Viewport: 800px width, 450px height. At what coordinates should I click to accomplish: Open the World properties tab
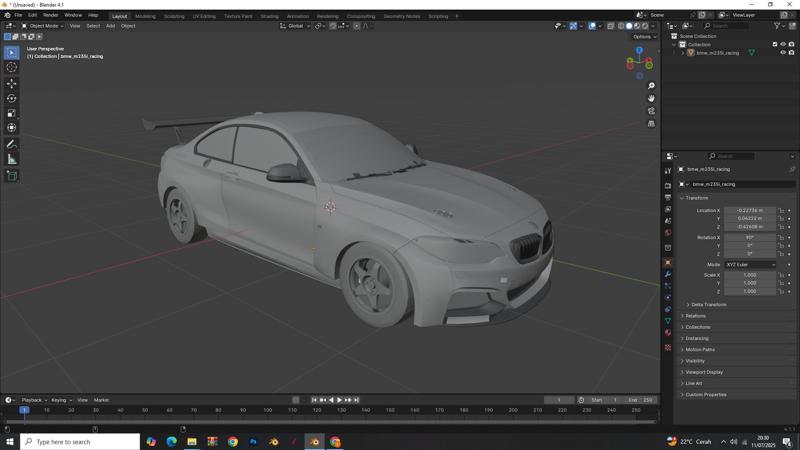click(x=668, y=233)
